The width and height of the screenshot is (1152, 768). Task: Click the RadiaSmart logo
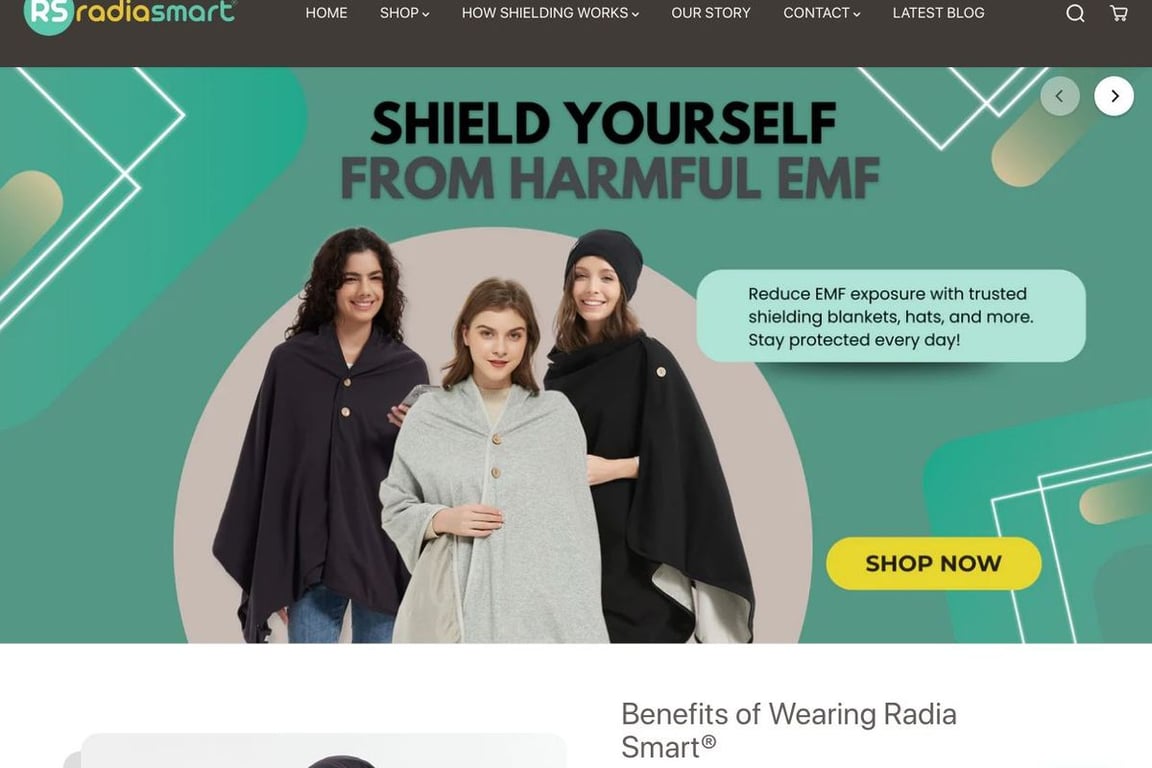point(130,15)
